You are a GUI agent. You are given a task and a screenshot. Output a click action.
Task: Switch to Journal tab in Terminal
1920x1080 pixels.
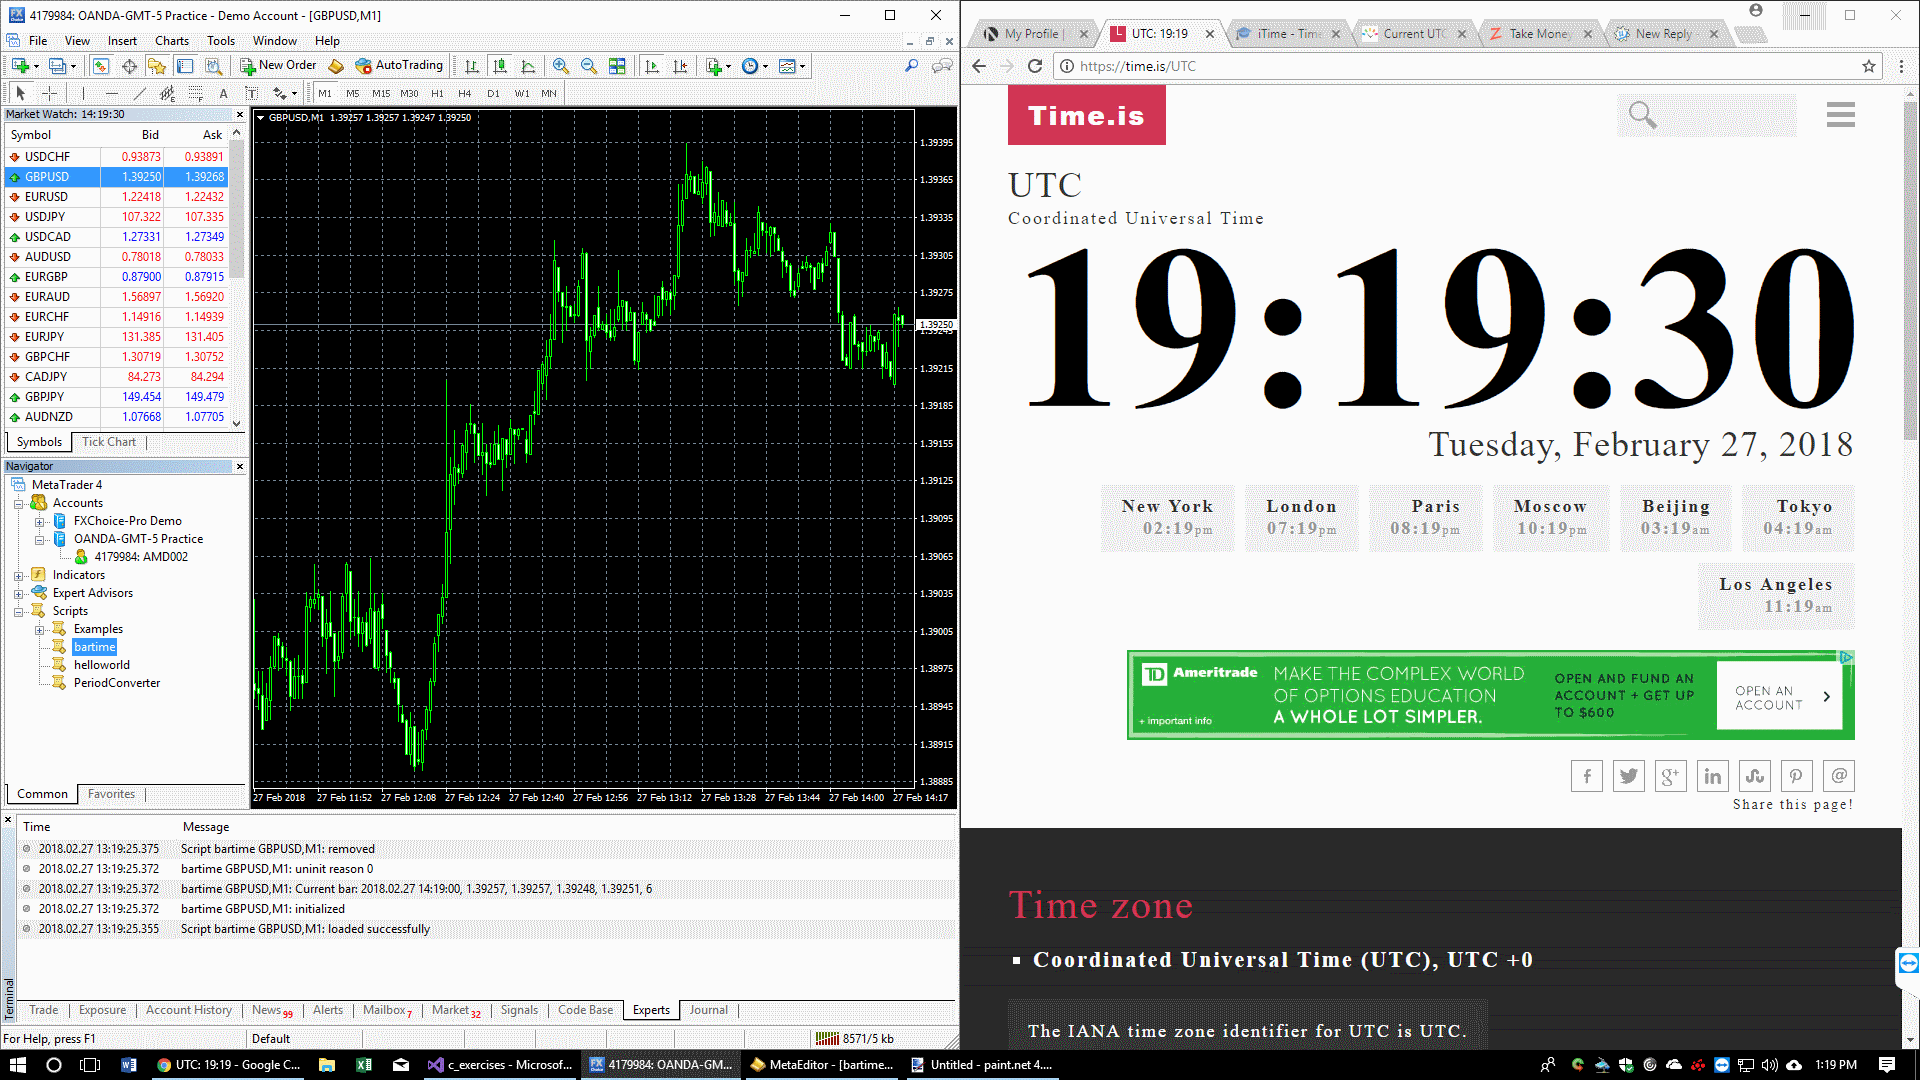pos(708,1010)
